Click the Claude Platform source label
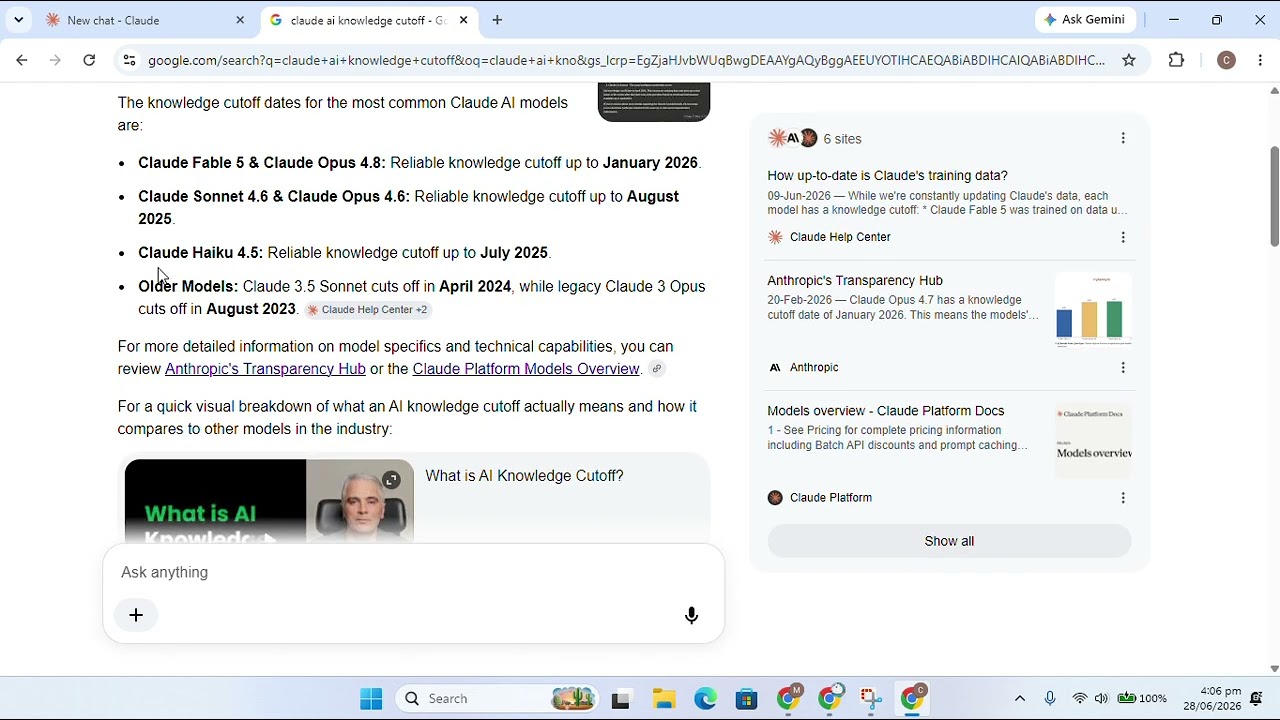This screenshot has height=720, width=1280. pyautogui.click(x=831, y=497)
